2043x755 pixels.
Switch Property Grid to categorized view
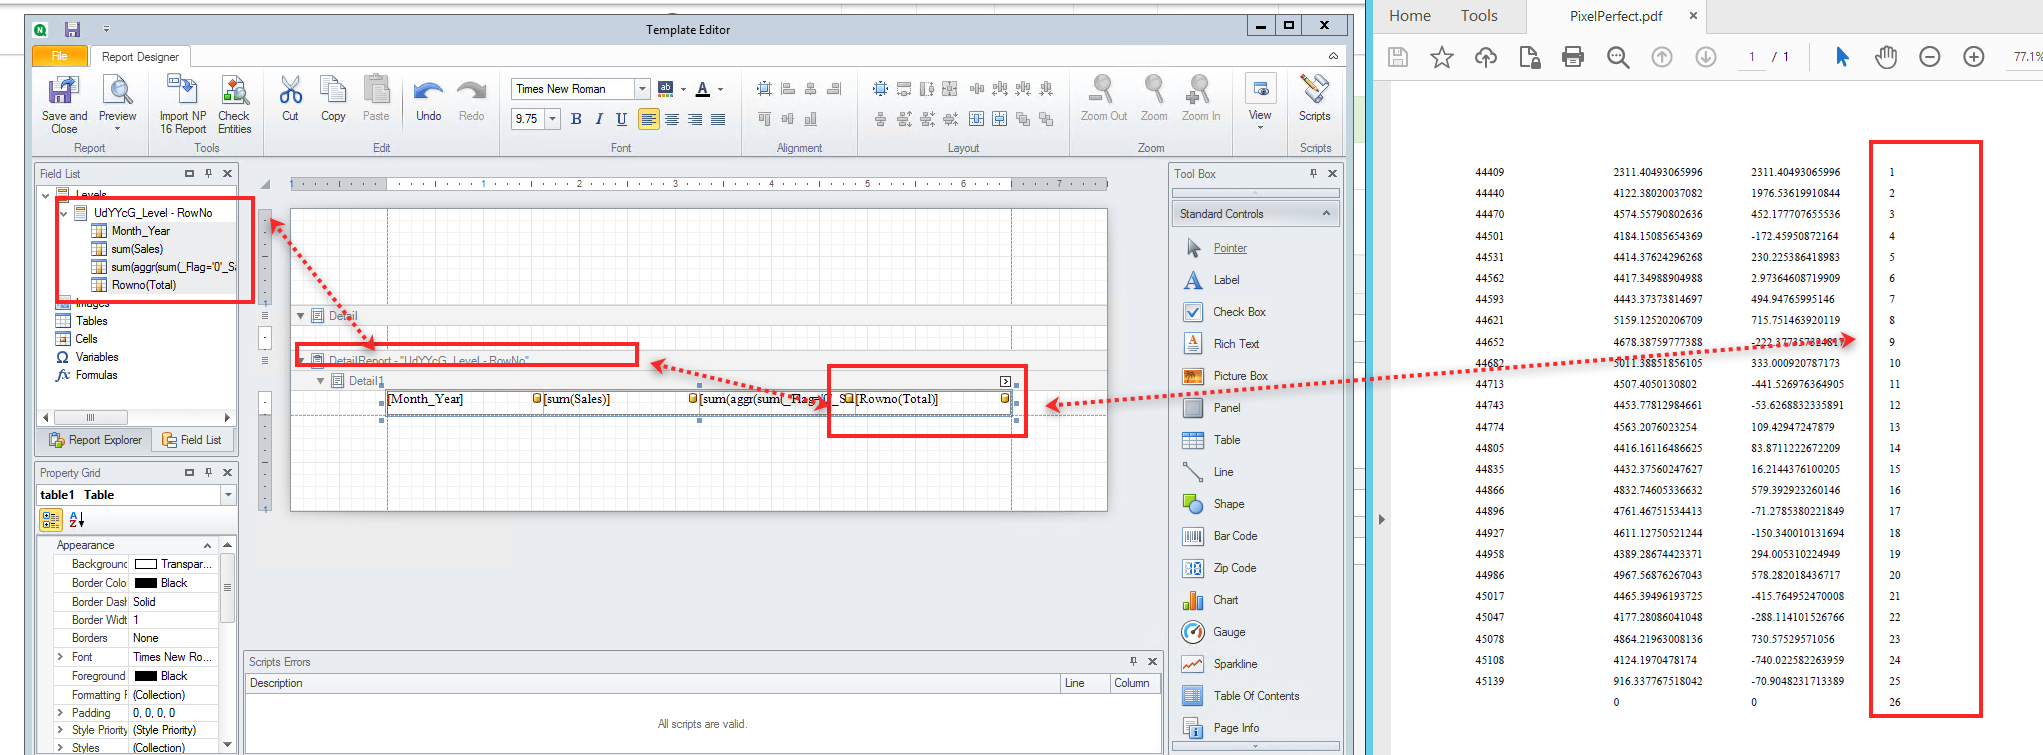tap(51, 519)
